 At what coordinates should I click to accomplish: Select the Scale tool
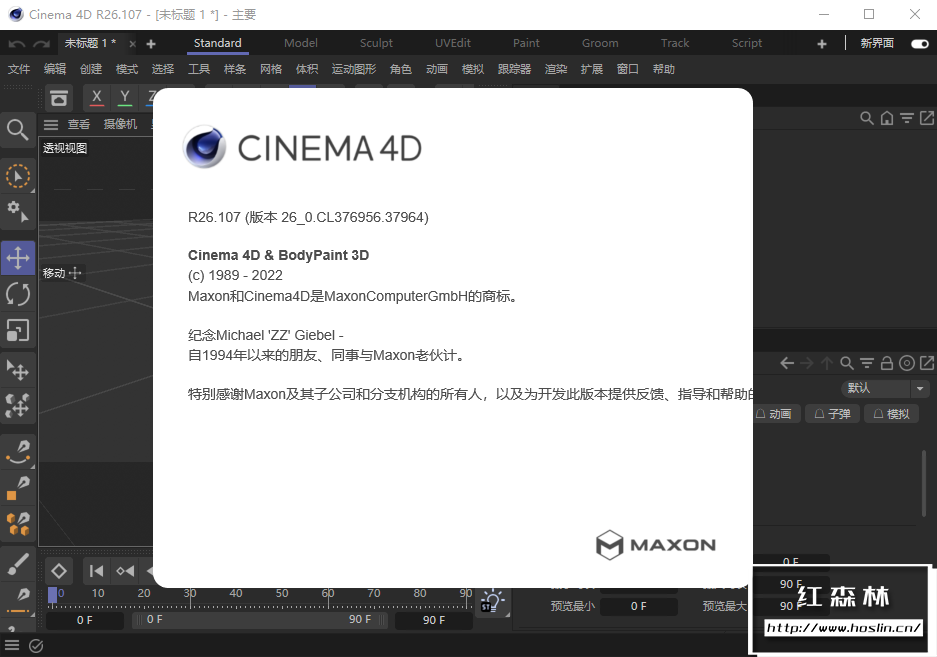pyautogui.click(x=18, y=330)
